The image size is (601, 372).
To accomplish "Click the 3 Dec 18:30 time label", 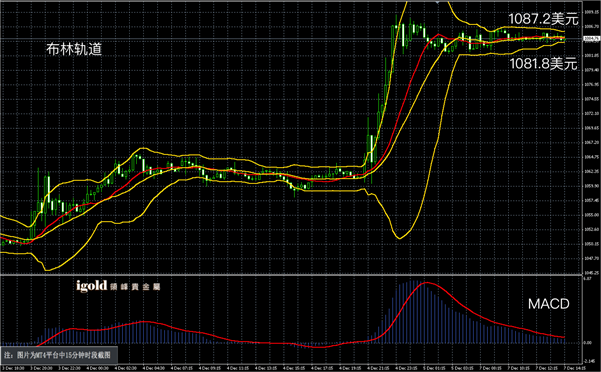I will pos(14,368).
